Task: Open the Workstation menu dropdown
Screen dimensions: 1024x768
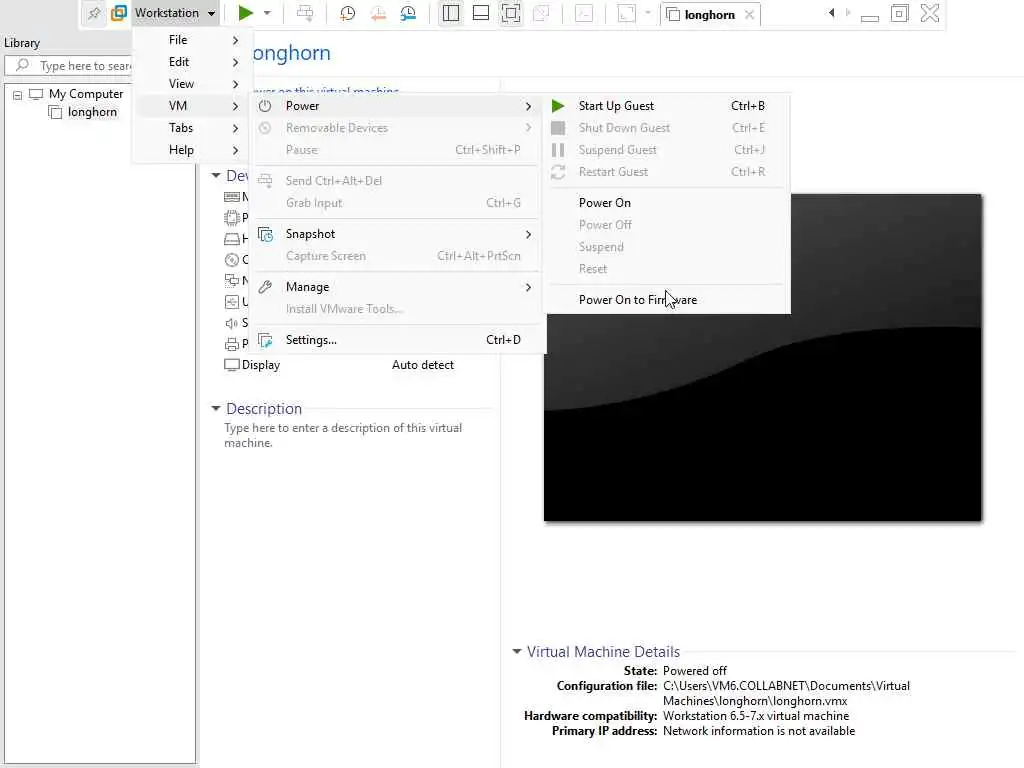Action: click(175, 13)
